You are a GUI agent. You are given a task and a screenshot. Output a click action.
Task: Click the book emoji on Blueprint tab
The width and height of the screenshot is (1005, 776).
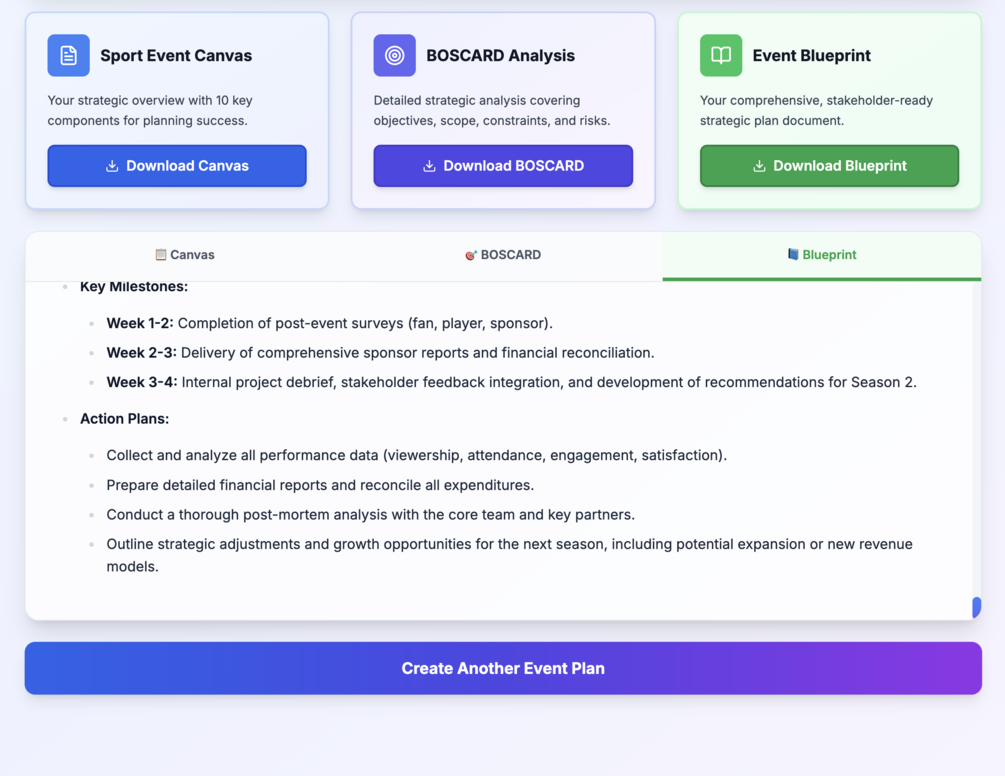point(793,255)
